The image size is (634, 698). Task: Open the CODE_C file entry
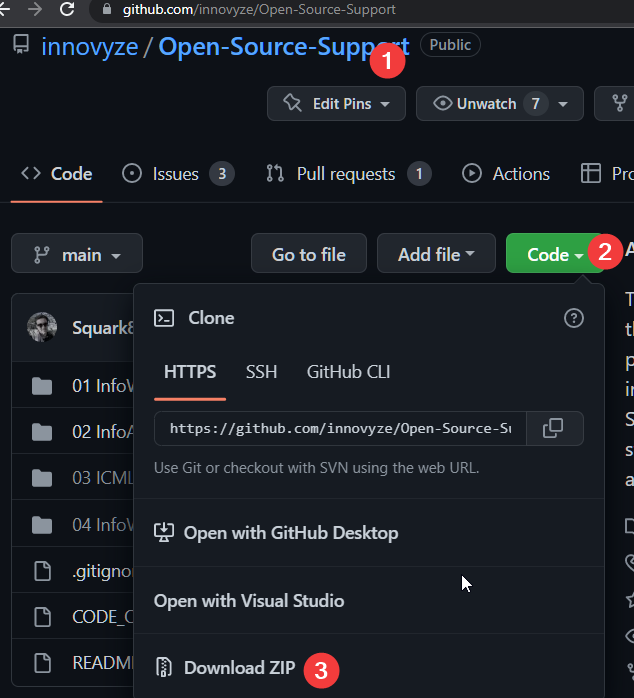[x=103, y=617]
